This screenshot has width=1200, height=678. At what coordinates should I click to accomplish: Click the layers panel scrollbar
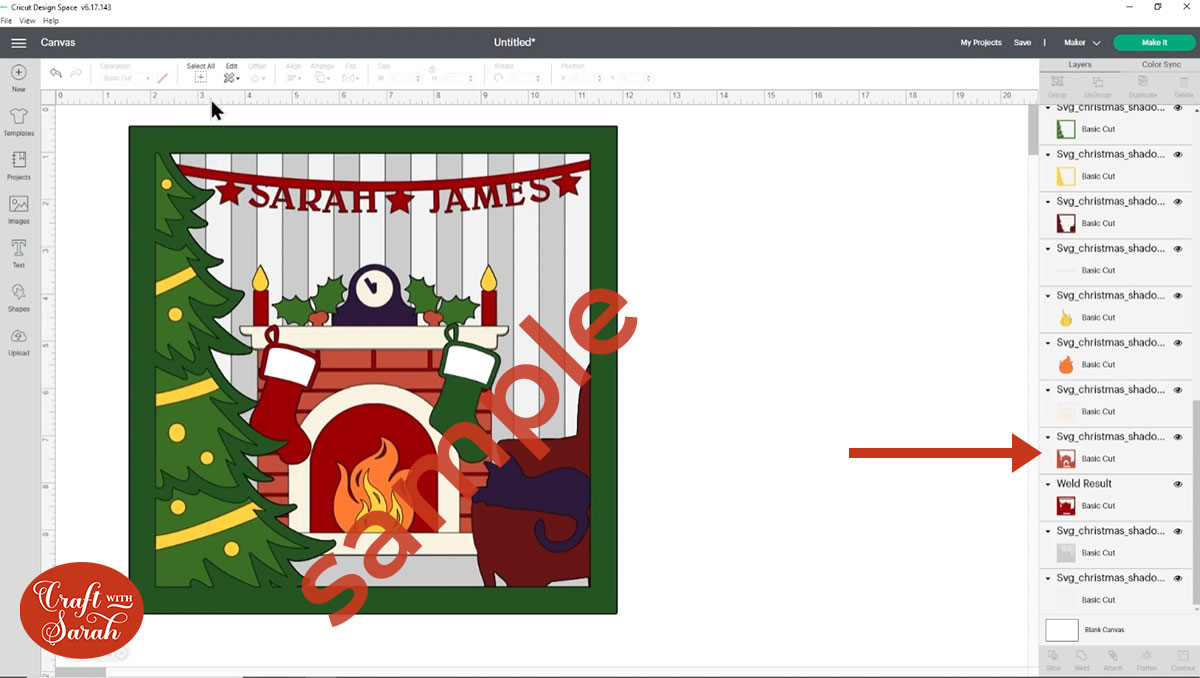[1196, 500]
